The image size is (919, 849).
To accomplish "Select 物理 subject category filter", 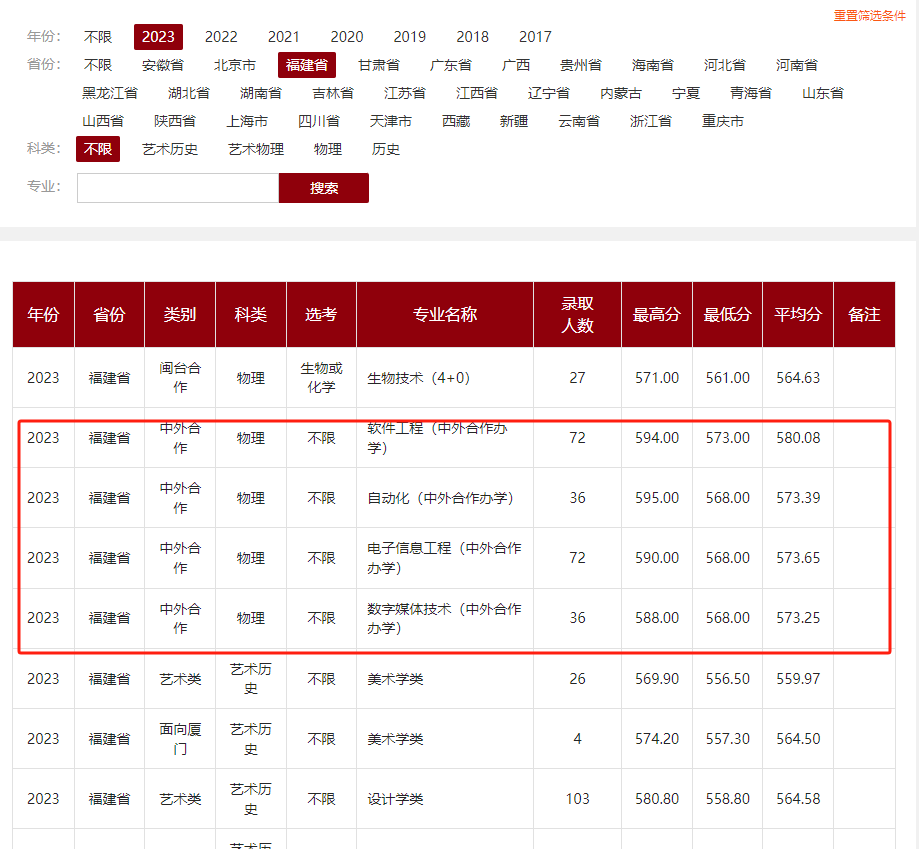I will pyautogui.click(x=328, y=149).
